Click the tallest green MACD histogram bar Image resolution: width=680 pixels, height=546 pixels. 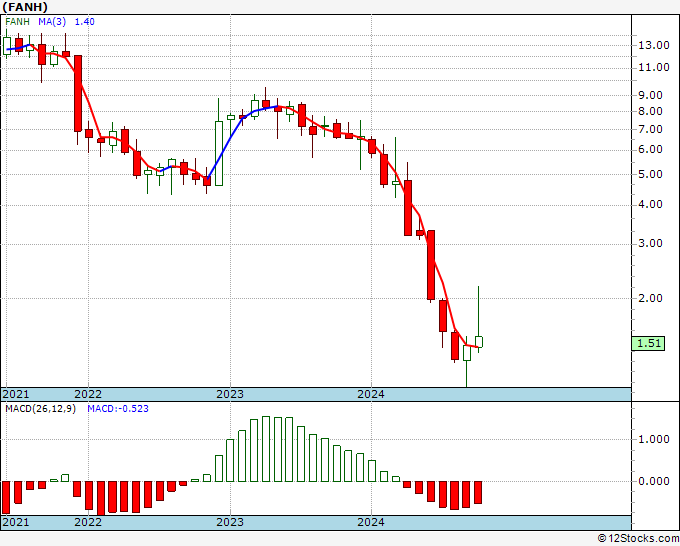pos(266,449)
